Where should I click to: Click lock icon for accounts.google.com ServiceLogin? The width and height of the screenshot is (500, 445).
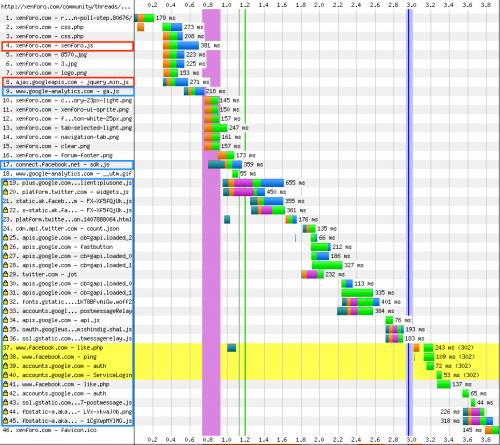pyautogui.click(x=5, y=375)
